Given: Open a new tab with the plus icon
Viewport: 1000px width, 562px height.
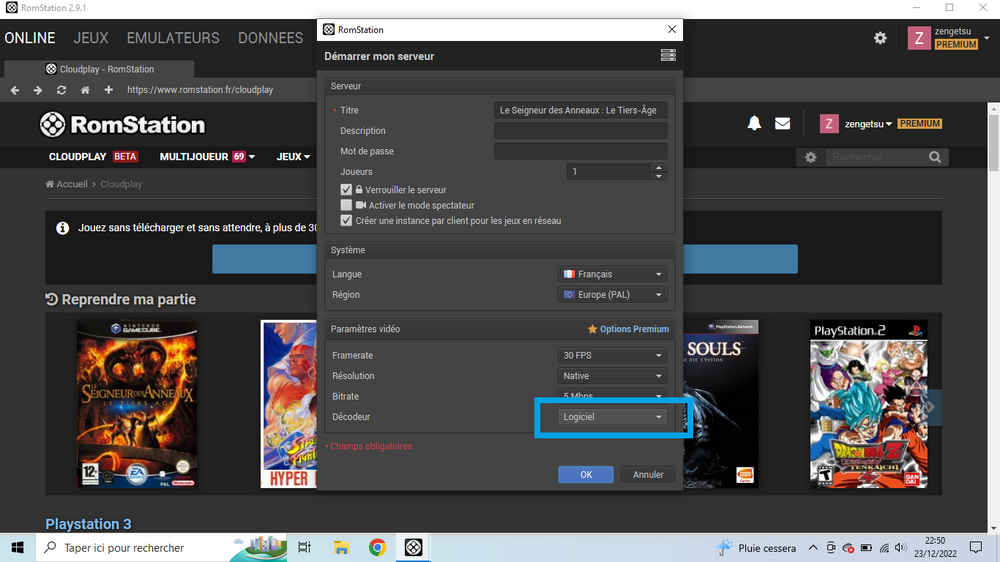Looking at the screenshot, I should [108, 90].
